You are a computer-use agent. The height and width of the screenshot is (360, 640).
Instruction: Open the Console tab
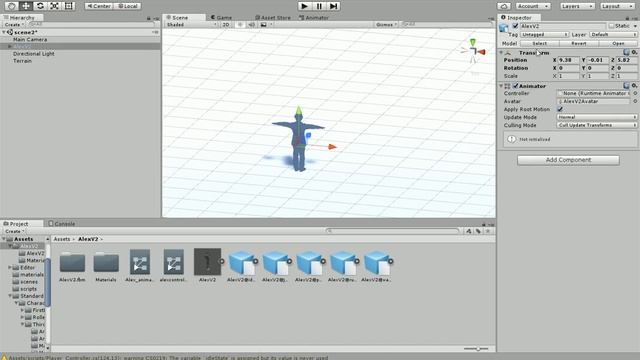(x=62, y=224)
